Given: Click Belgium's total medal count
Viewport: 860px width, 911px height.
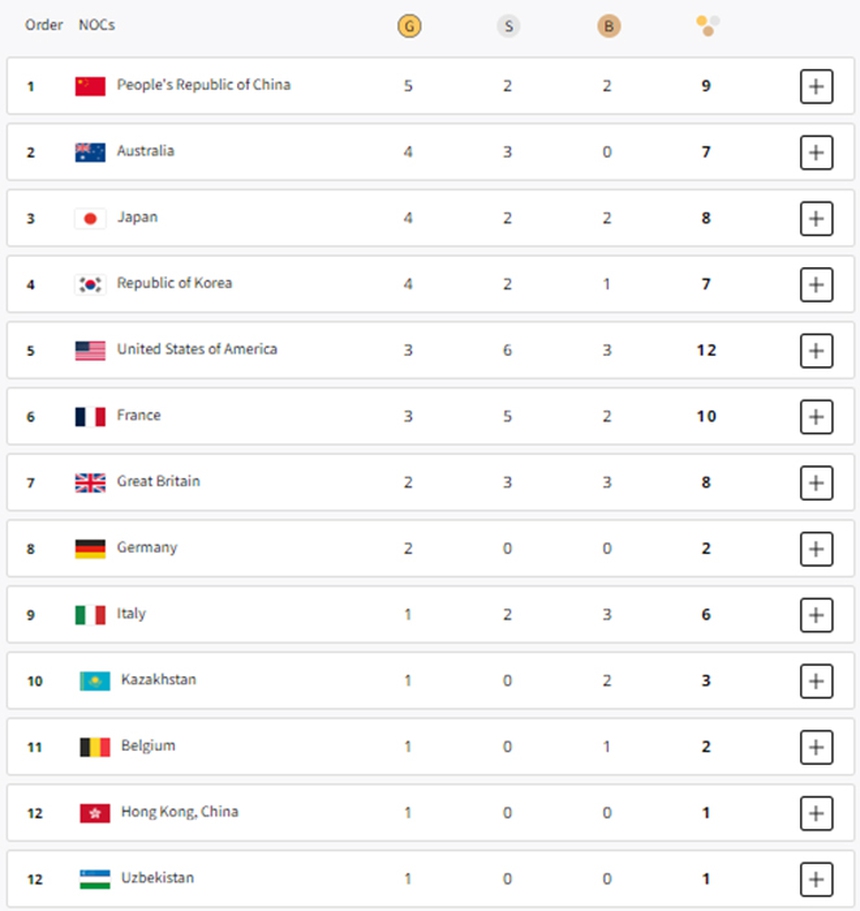Looking at the screenshot, I should [x=706, y=746].
